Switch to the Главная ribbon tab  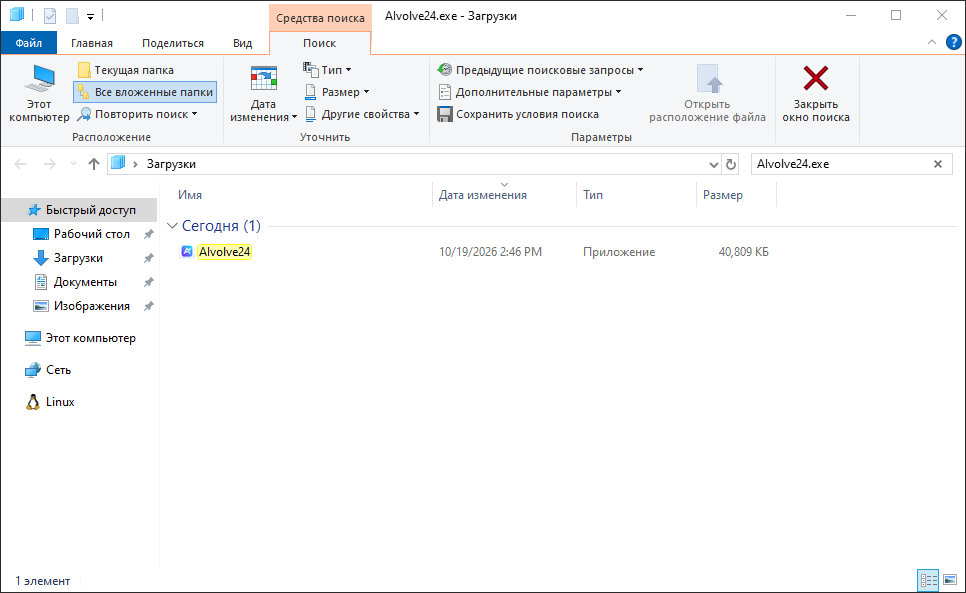click(x=92, y=43)
